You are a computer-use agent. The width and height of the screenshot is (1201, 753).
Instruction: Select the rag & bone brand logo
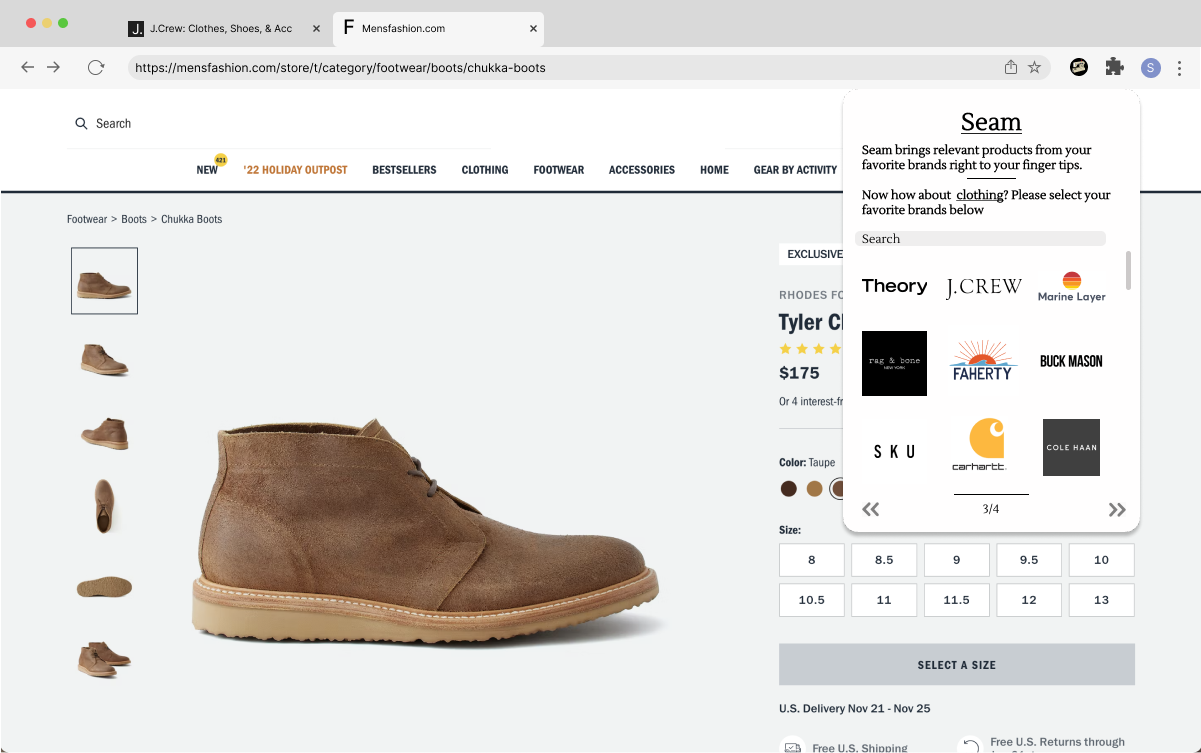pos(894,363)
